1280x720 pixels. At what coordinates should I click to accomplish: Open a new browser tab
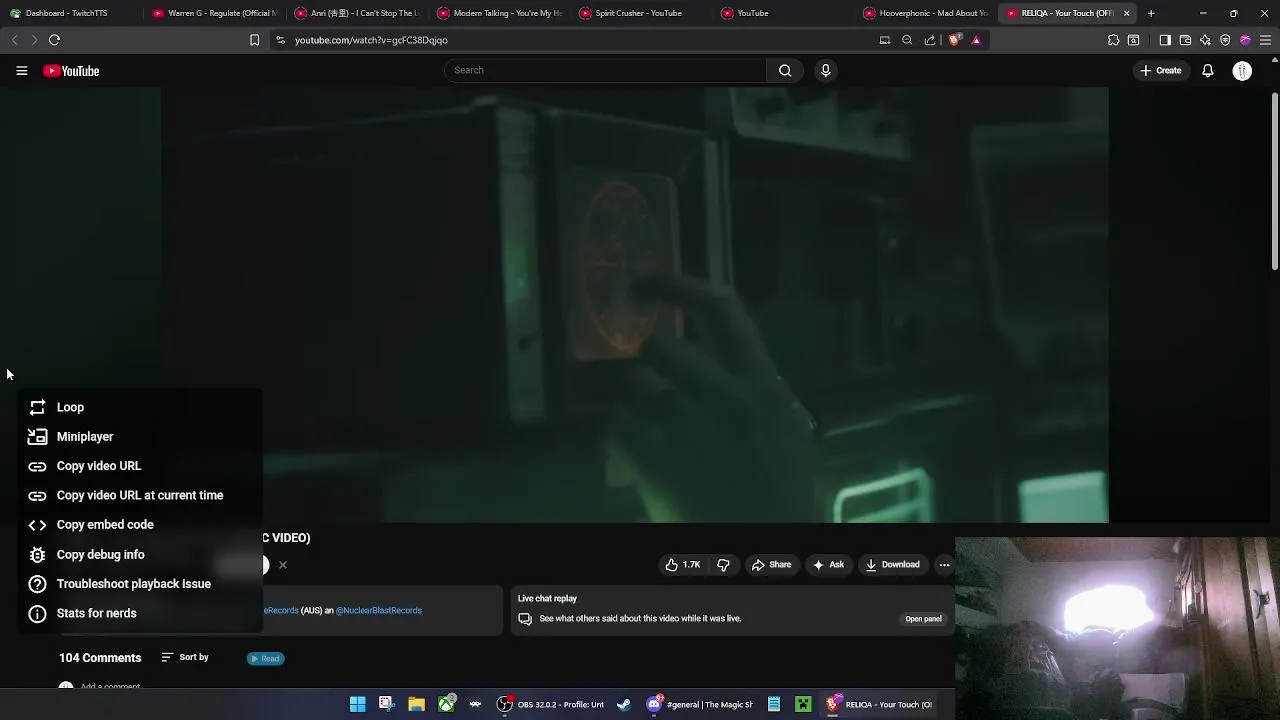[1151, 13]
